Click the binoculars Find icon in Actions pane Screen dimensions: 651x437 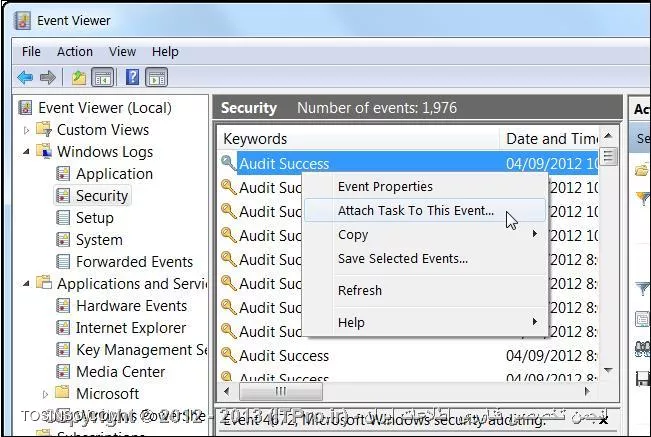[643, 349]
